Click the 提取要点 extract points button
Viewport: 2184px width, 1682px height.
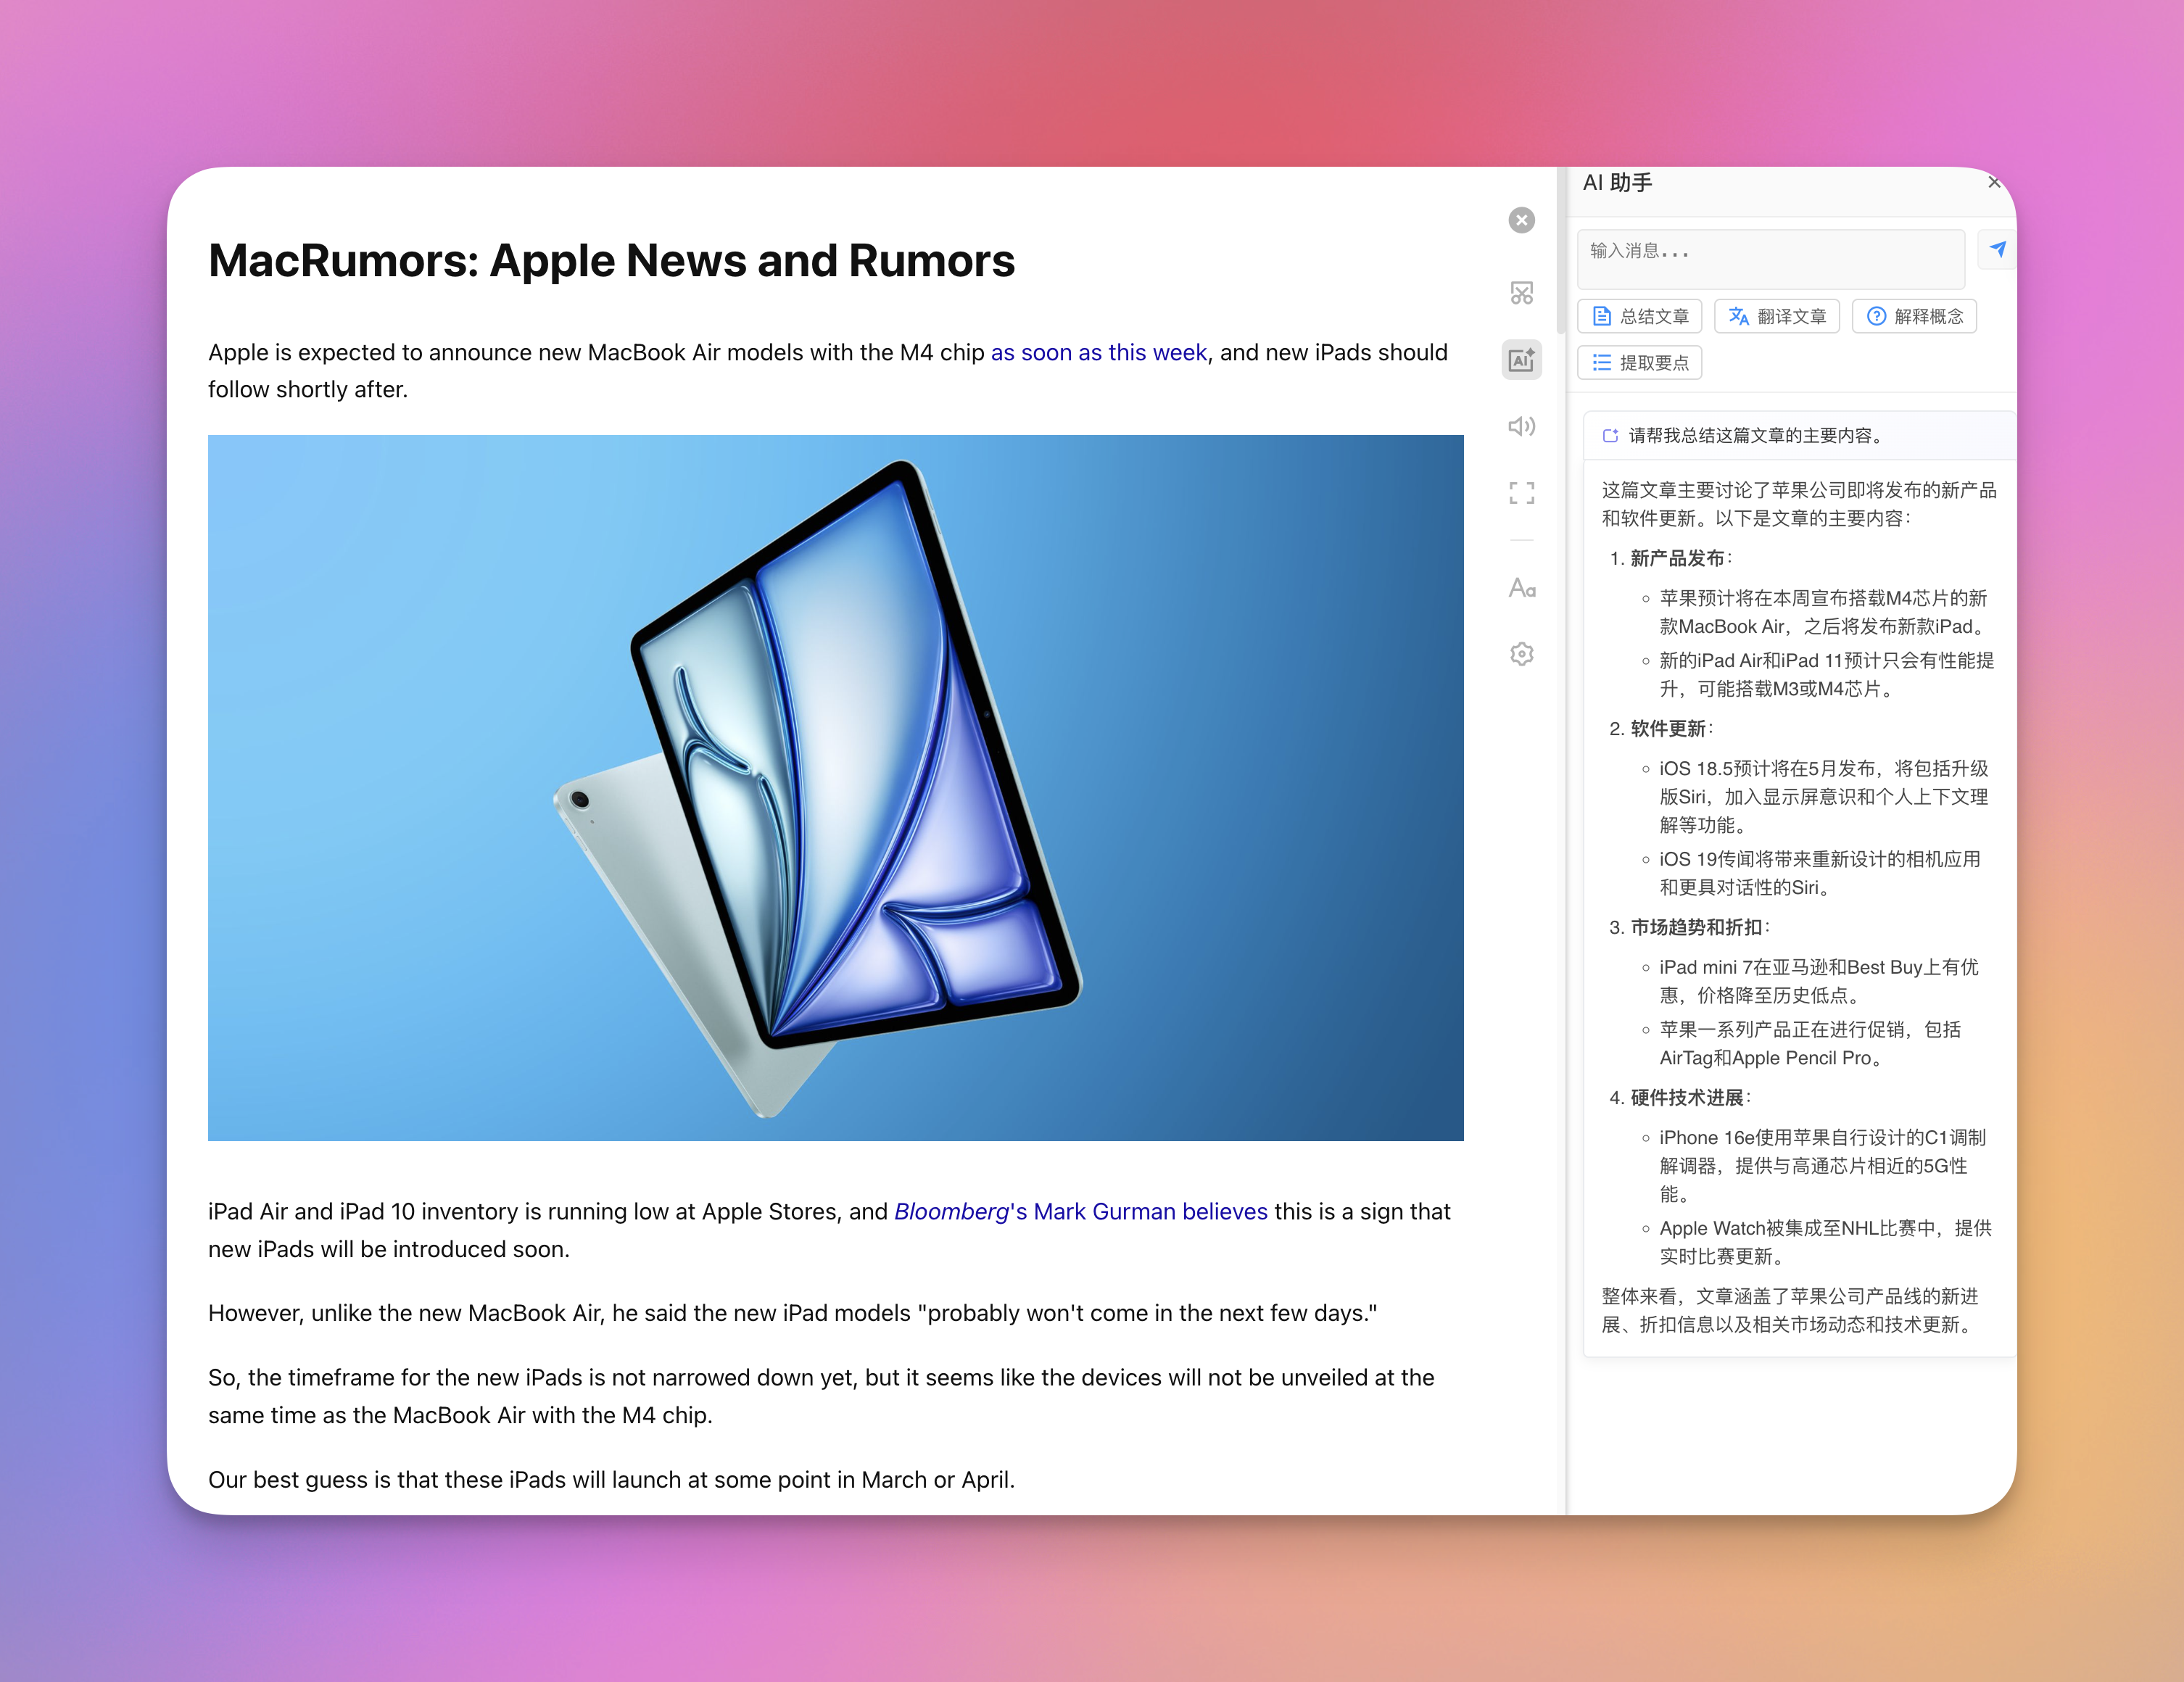(1640, 362)
